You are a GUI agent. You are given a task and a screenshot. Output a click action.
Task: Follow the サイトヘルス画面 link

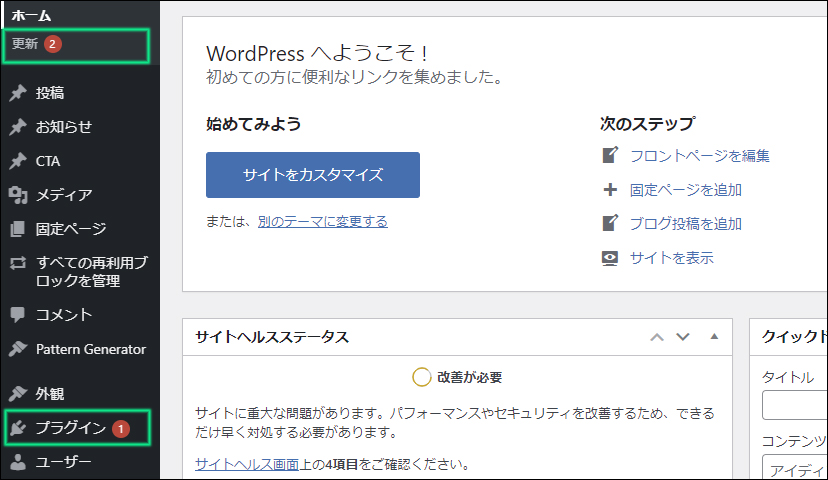(x=246, y=464)
